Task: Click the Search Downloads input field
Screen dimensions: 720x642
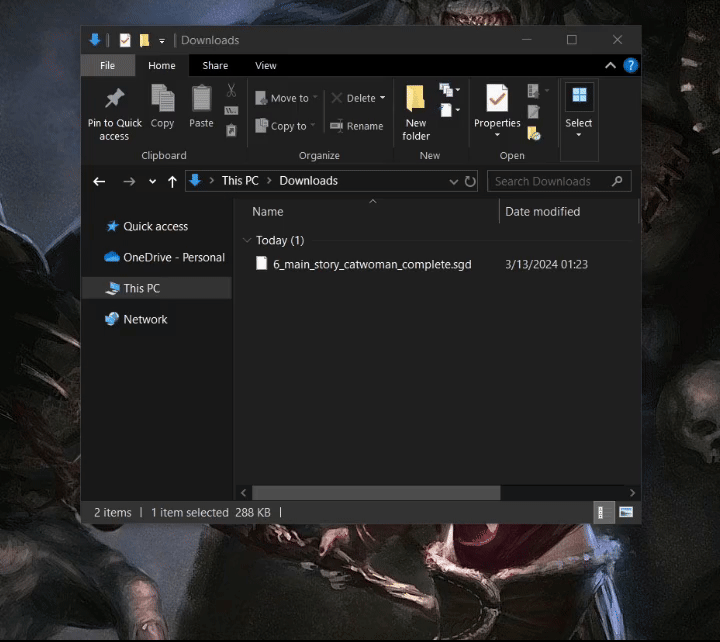Action: (548, 181)
